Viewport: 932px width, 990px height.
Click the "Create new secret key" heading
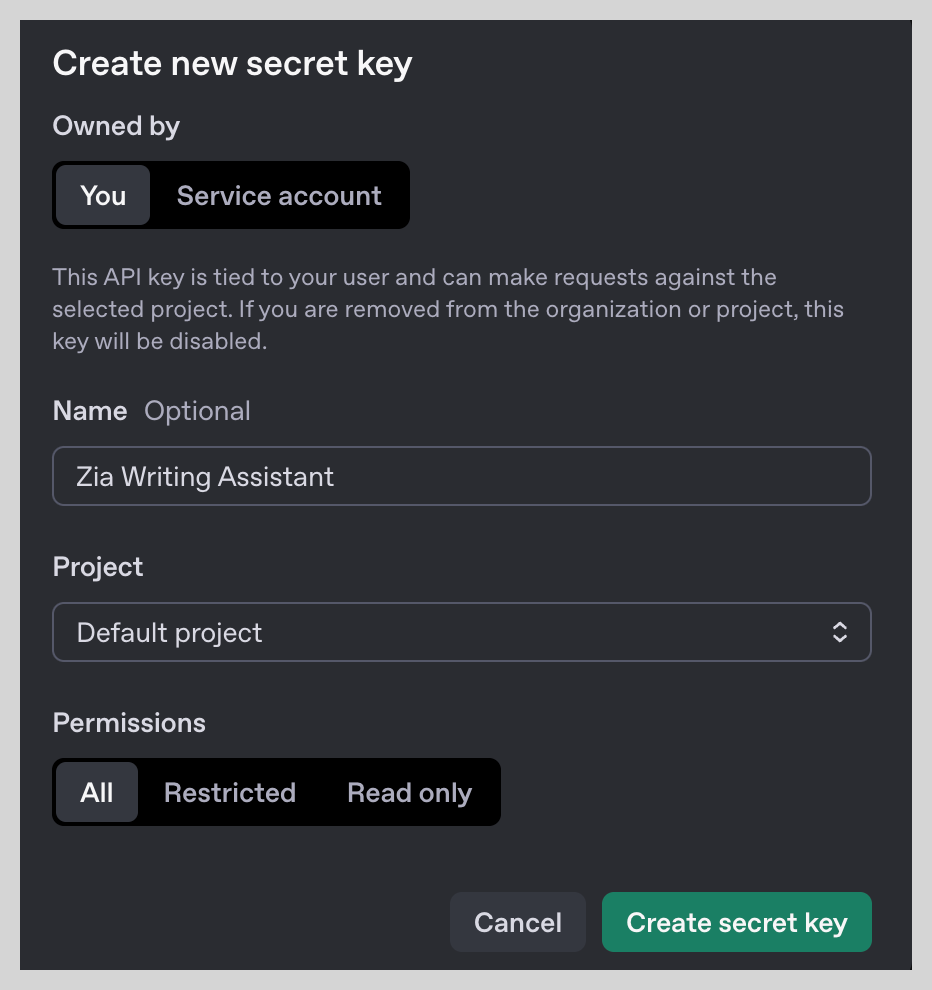coord(232,64)
